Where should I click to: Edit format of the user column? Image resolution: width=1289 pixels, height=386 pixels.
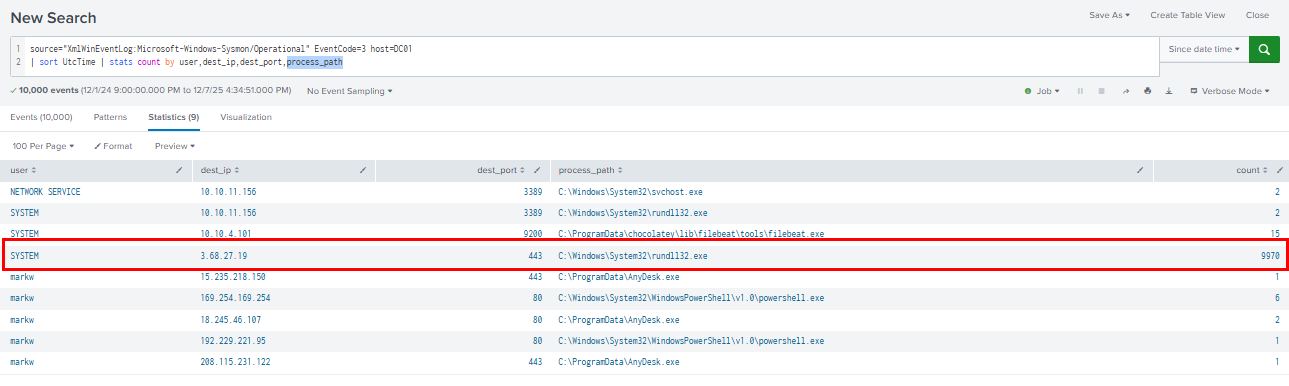179,171
